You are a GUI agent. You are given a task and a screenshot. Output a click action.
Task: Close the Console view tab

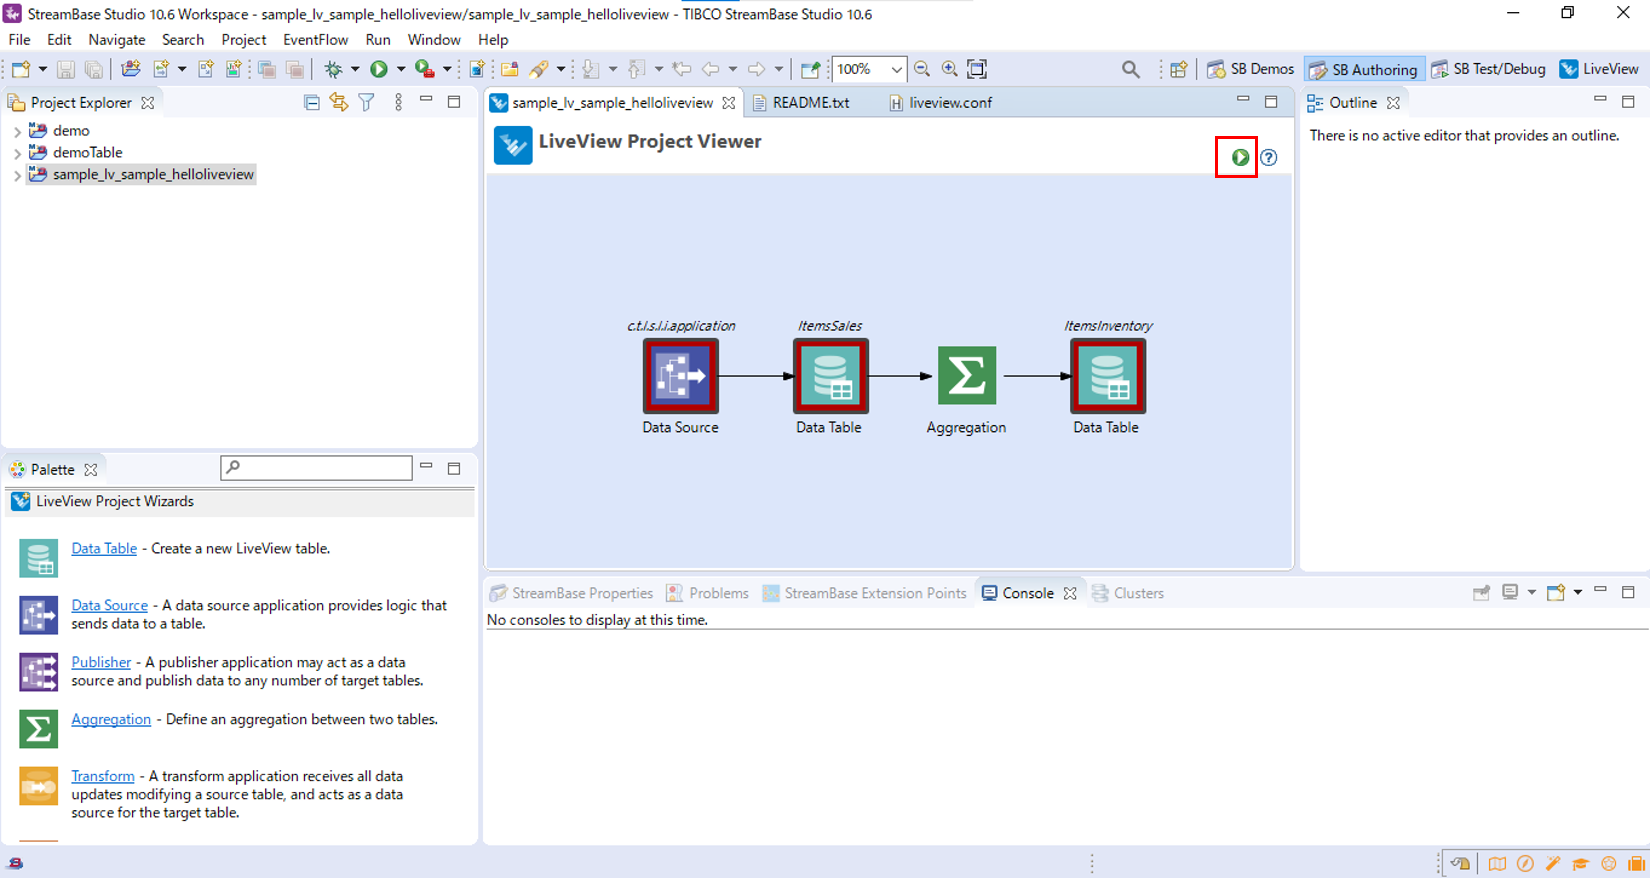(x=1070, y=594)
